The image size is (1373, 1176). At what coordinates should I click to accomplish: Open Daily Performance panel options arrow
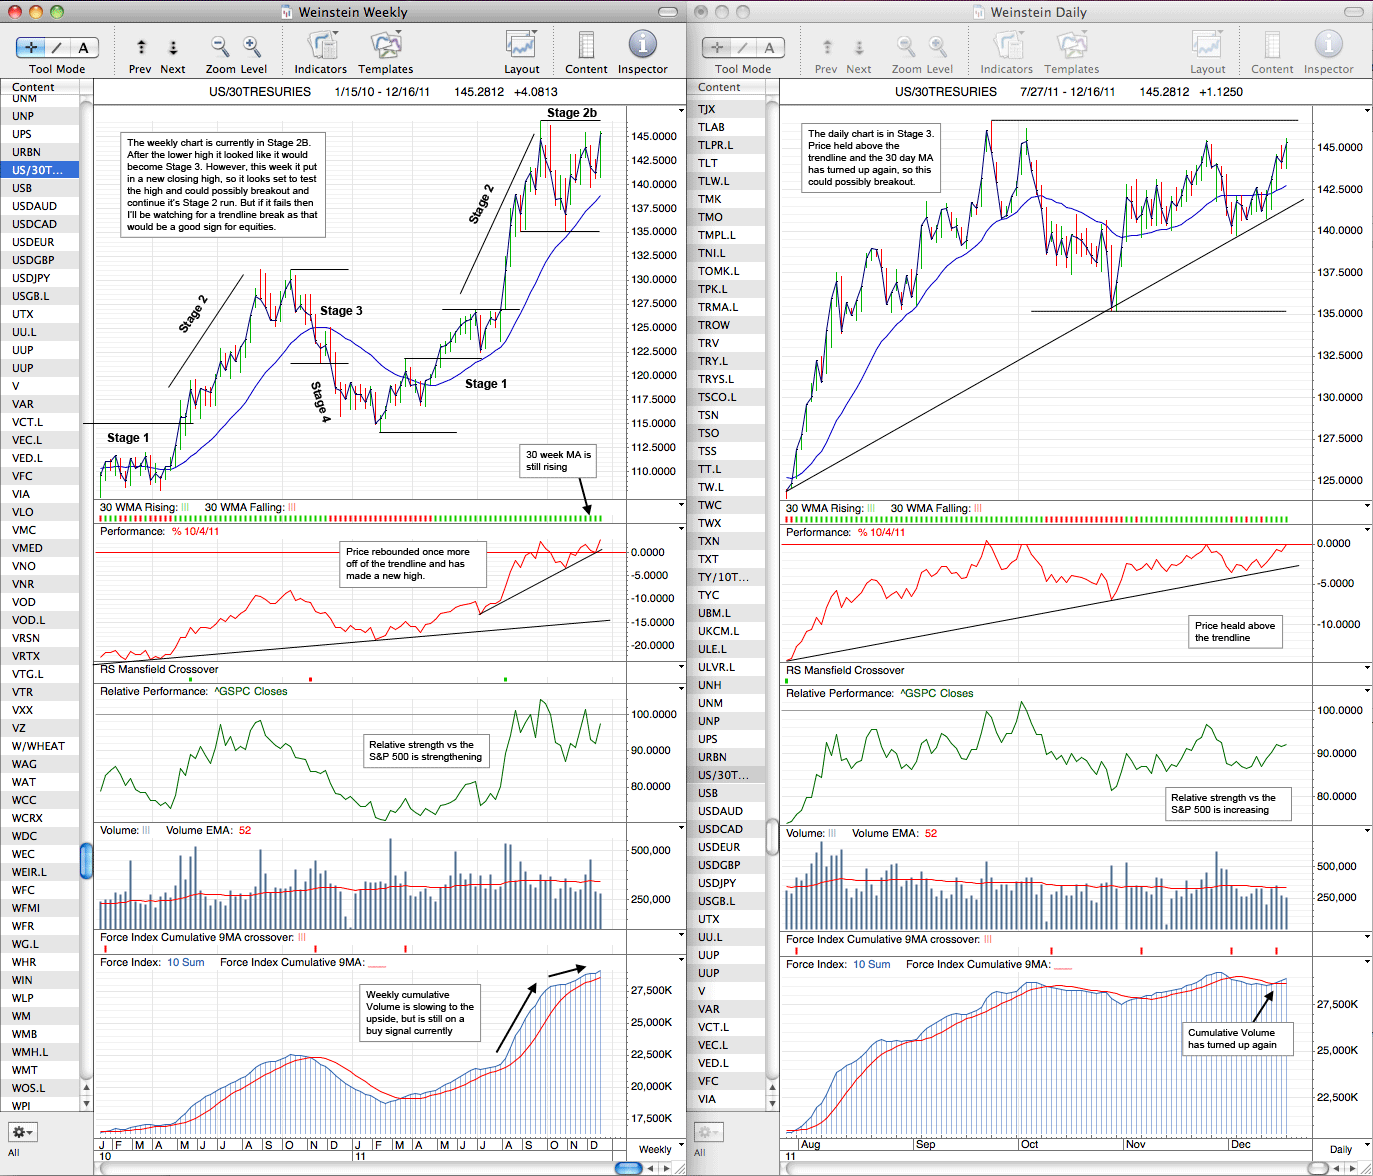(x=1367, y=532)
